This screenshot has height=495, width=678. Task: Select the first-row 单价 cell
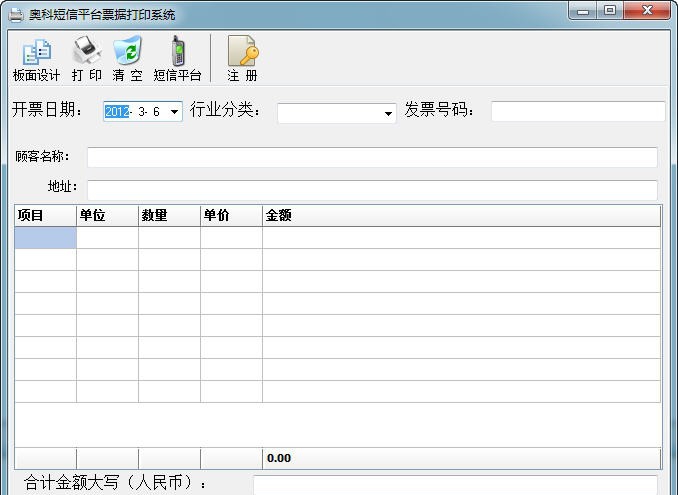[x=231, y=238]
